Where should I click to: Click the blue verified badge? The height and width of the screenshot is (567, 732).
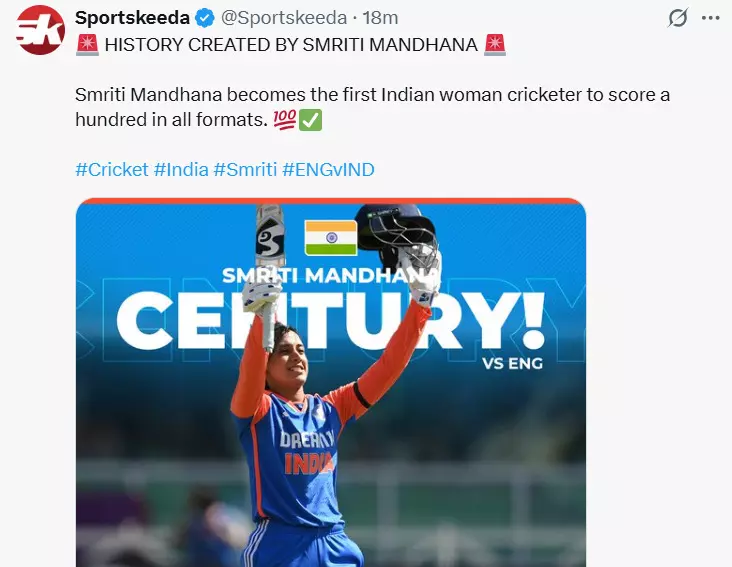[x=205, y=18]
